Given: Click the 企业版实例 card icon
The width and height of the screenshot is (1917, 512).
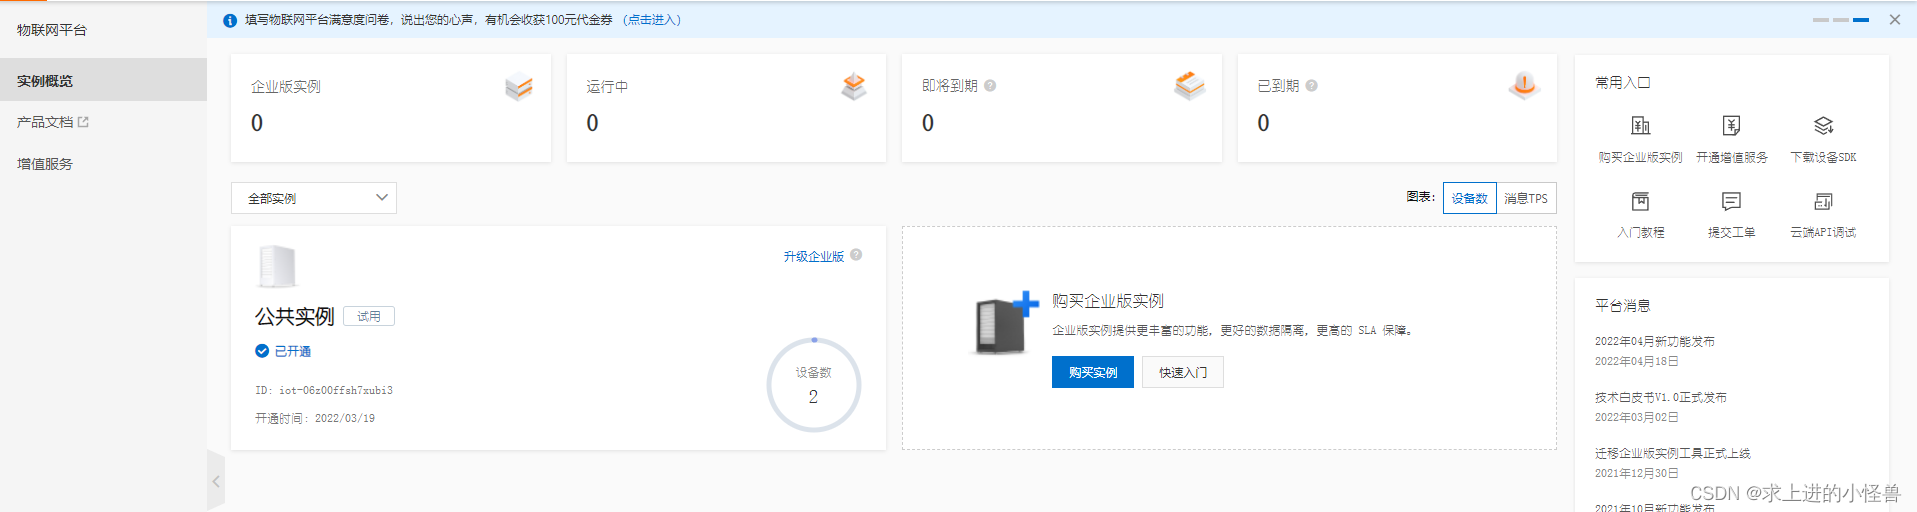Looking at the screenshot, I should click(x=519, y=88).
